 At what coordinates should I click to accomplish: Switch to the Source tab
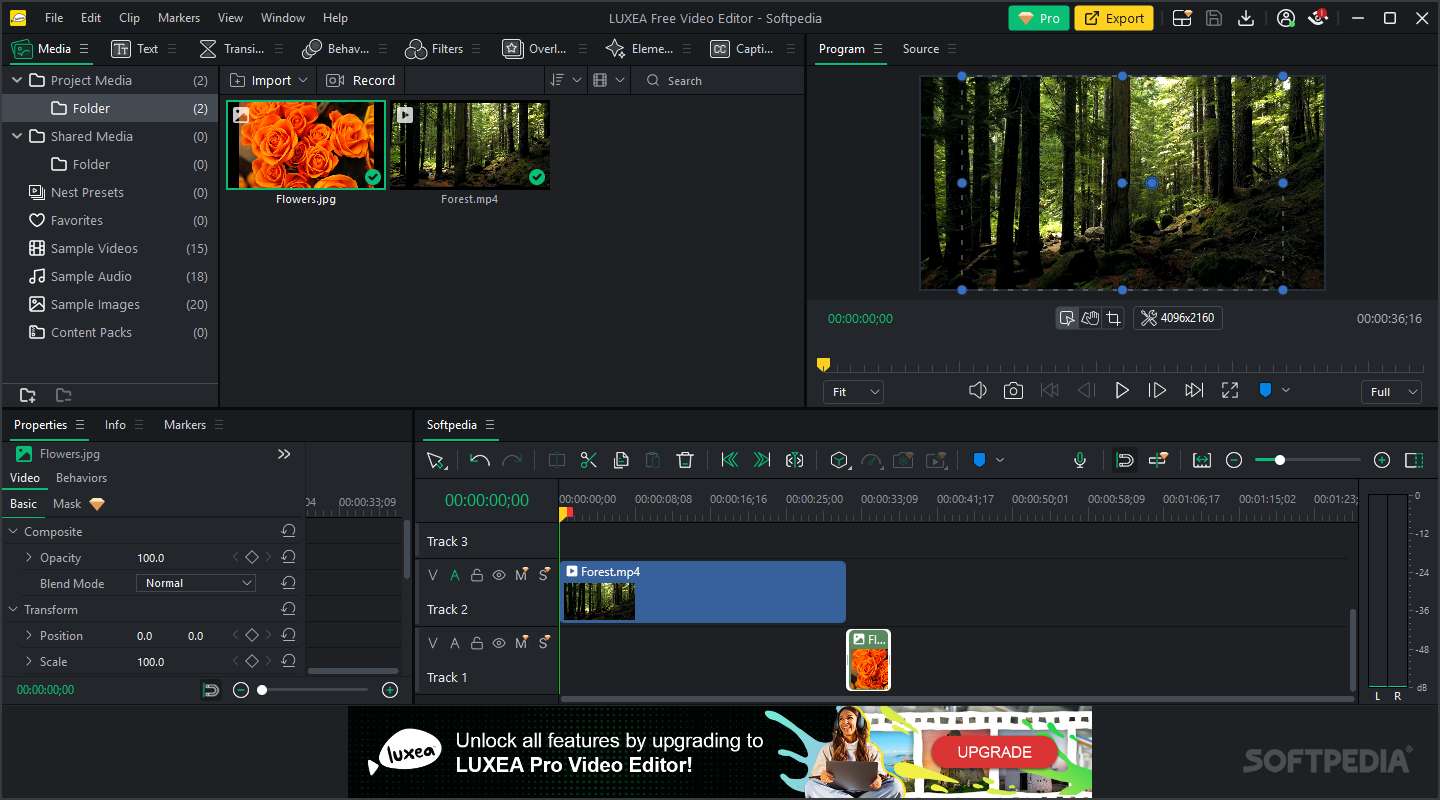[920, 49]
